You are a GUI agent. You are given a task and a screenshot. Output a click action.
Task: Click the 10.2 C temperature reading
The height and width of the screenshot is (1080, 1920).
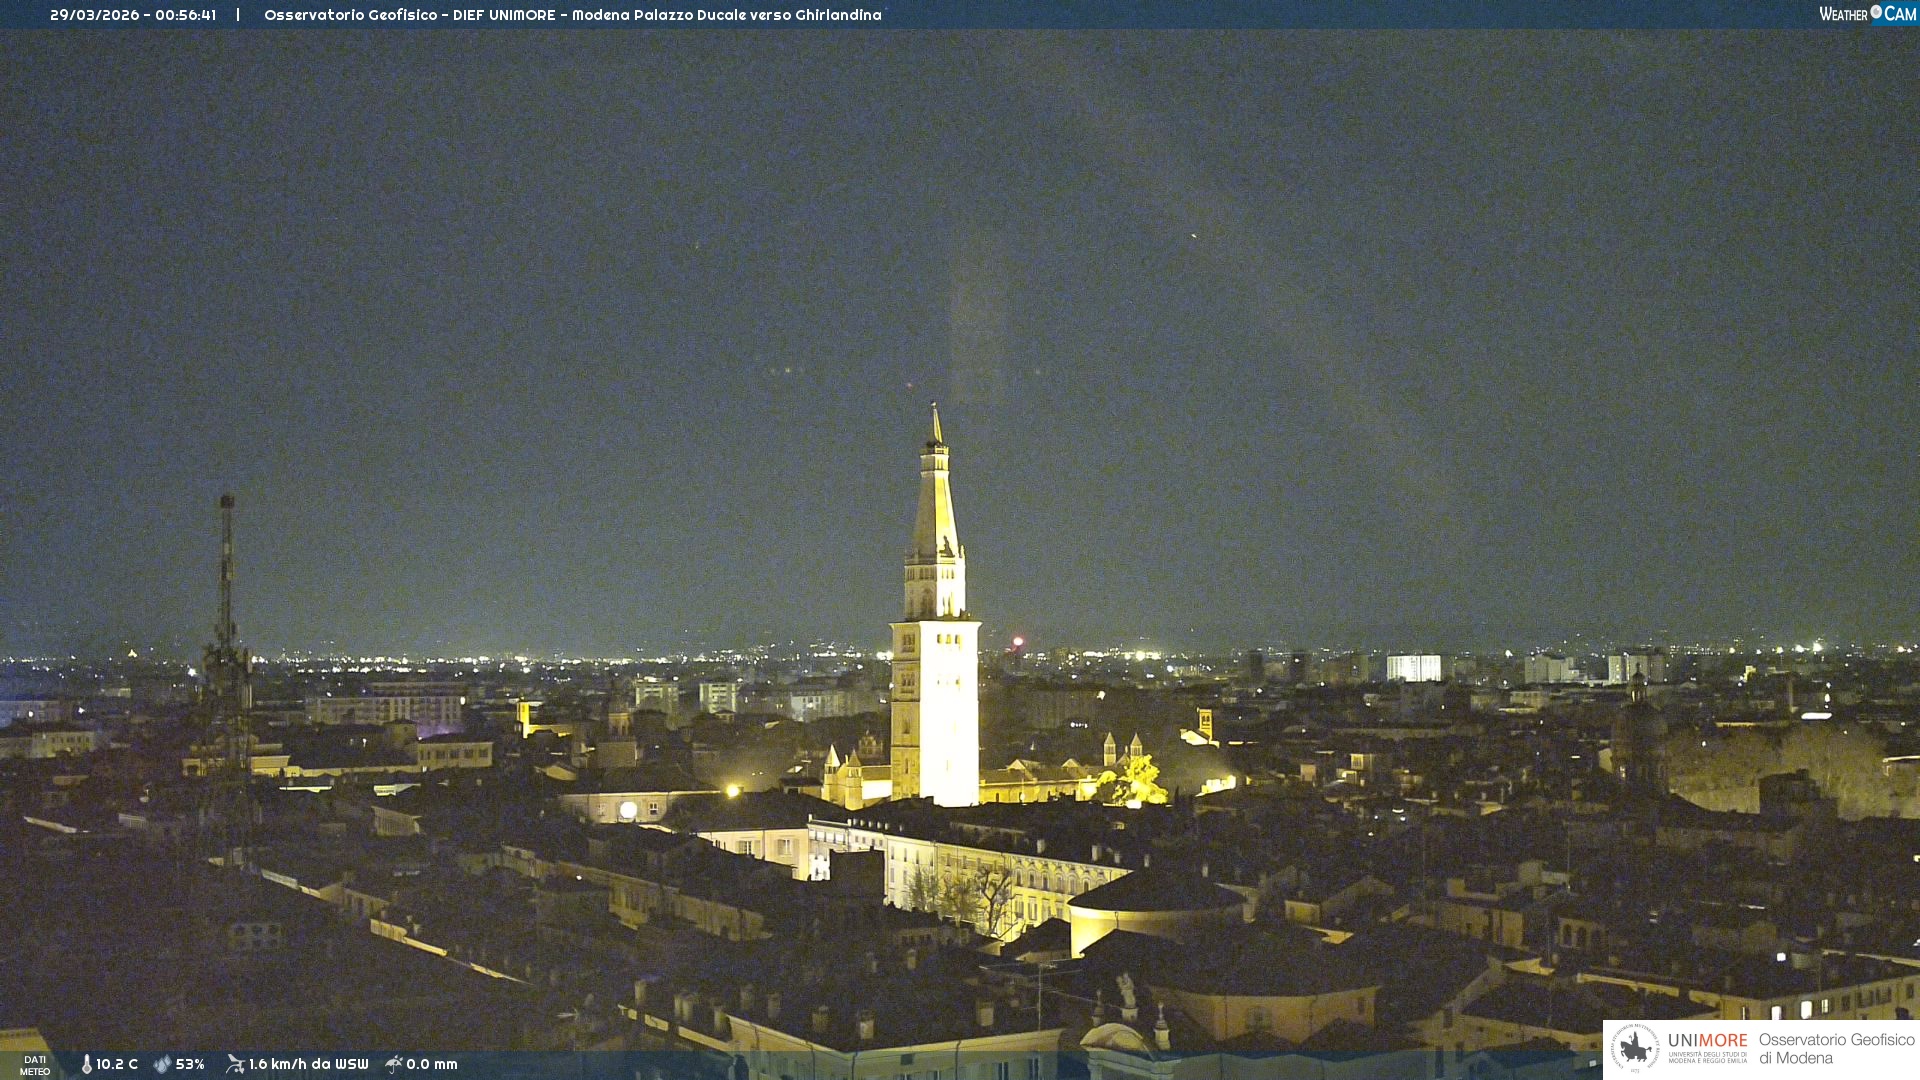pos(117,1064)
